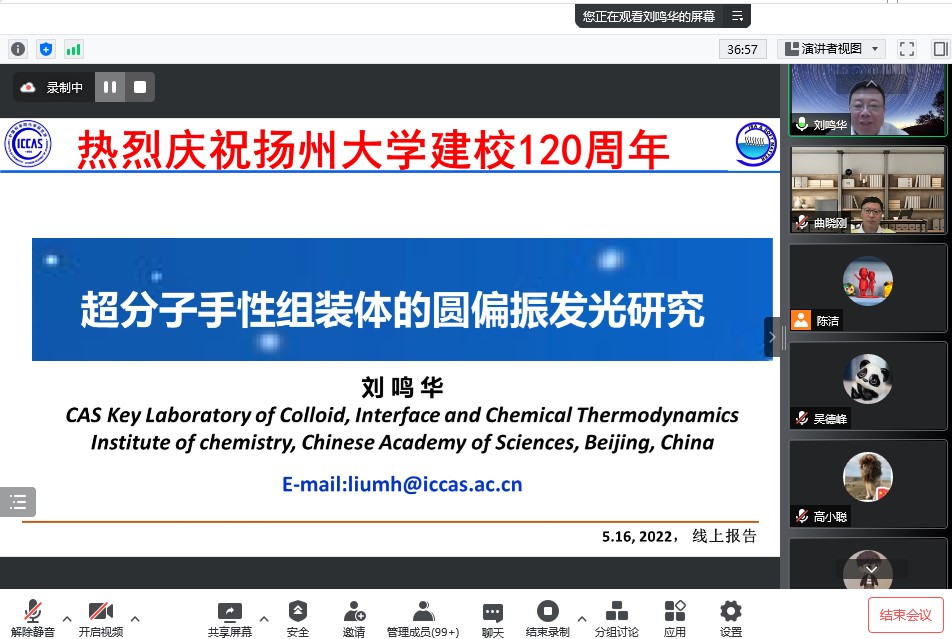Click the Invite (邀请) icon

click(354, 618)
